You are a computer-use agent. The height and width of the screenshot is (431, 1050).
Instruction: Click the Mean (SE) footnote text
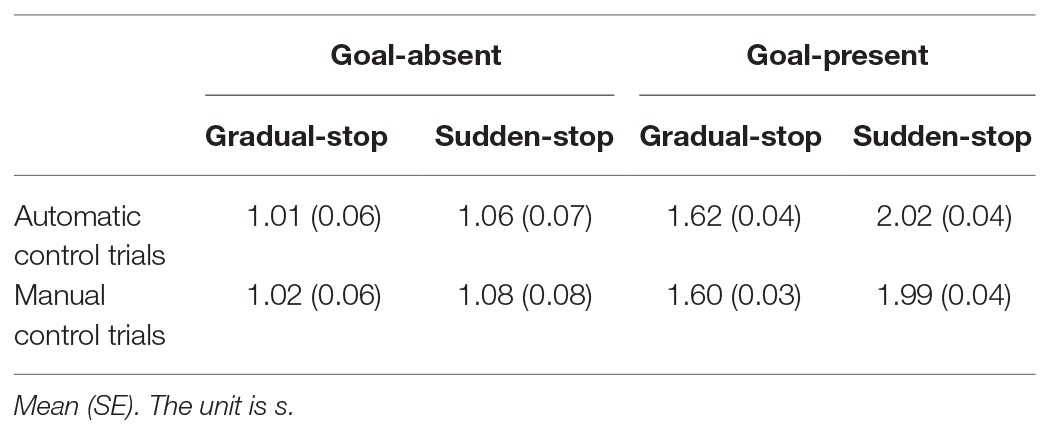(154, 406)
